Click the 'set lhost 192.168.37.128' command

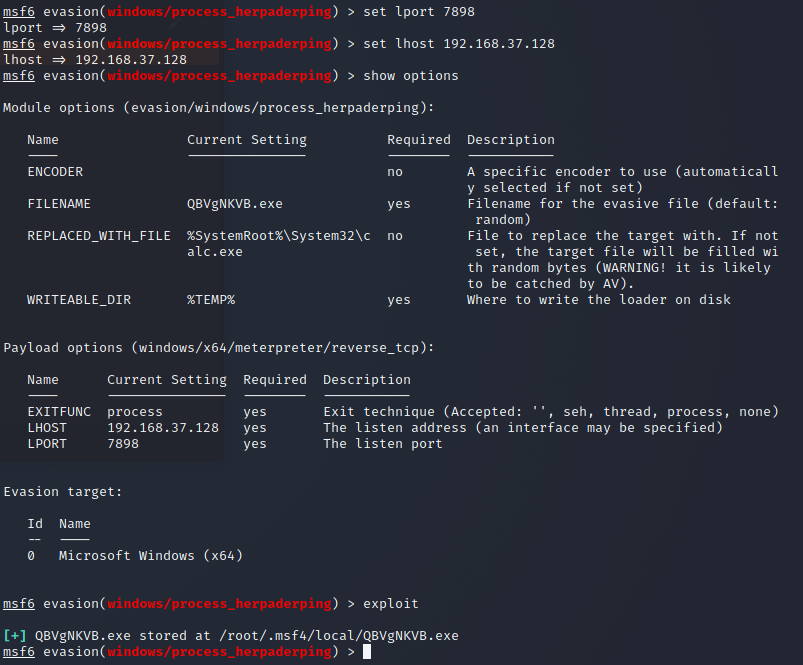(x=459, y=44)
